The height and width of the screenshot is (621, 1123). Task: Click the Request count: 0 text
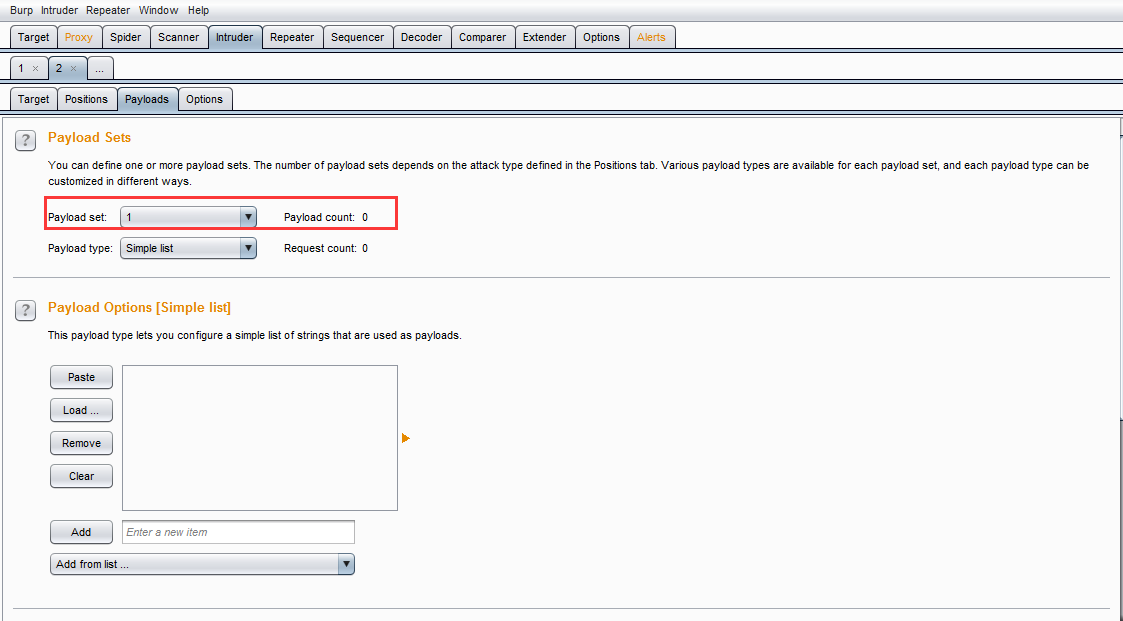click(326, 248)
